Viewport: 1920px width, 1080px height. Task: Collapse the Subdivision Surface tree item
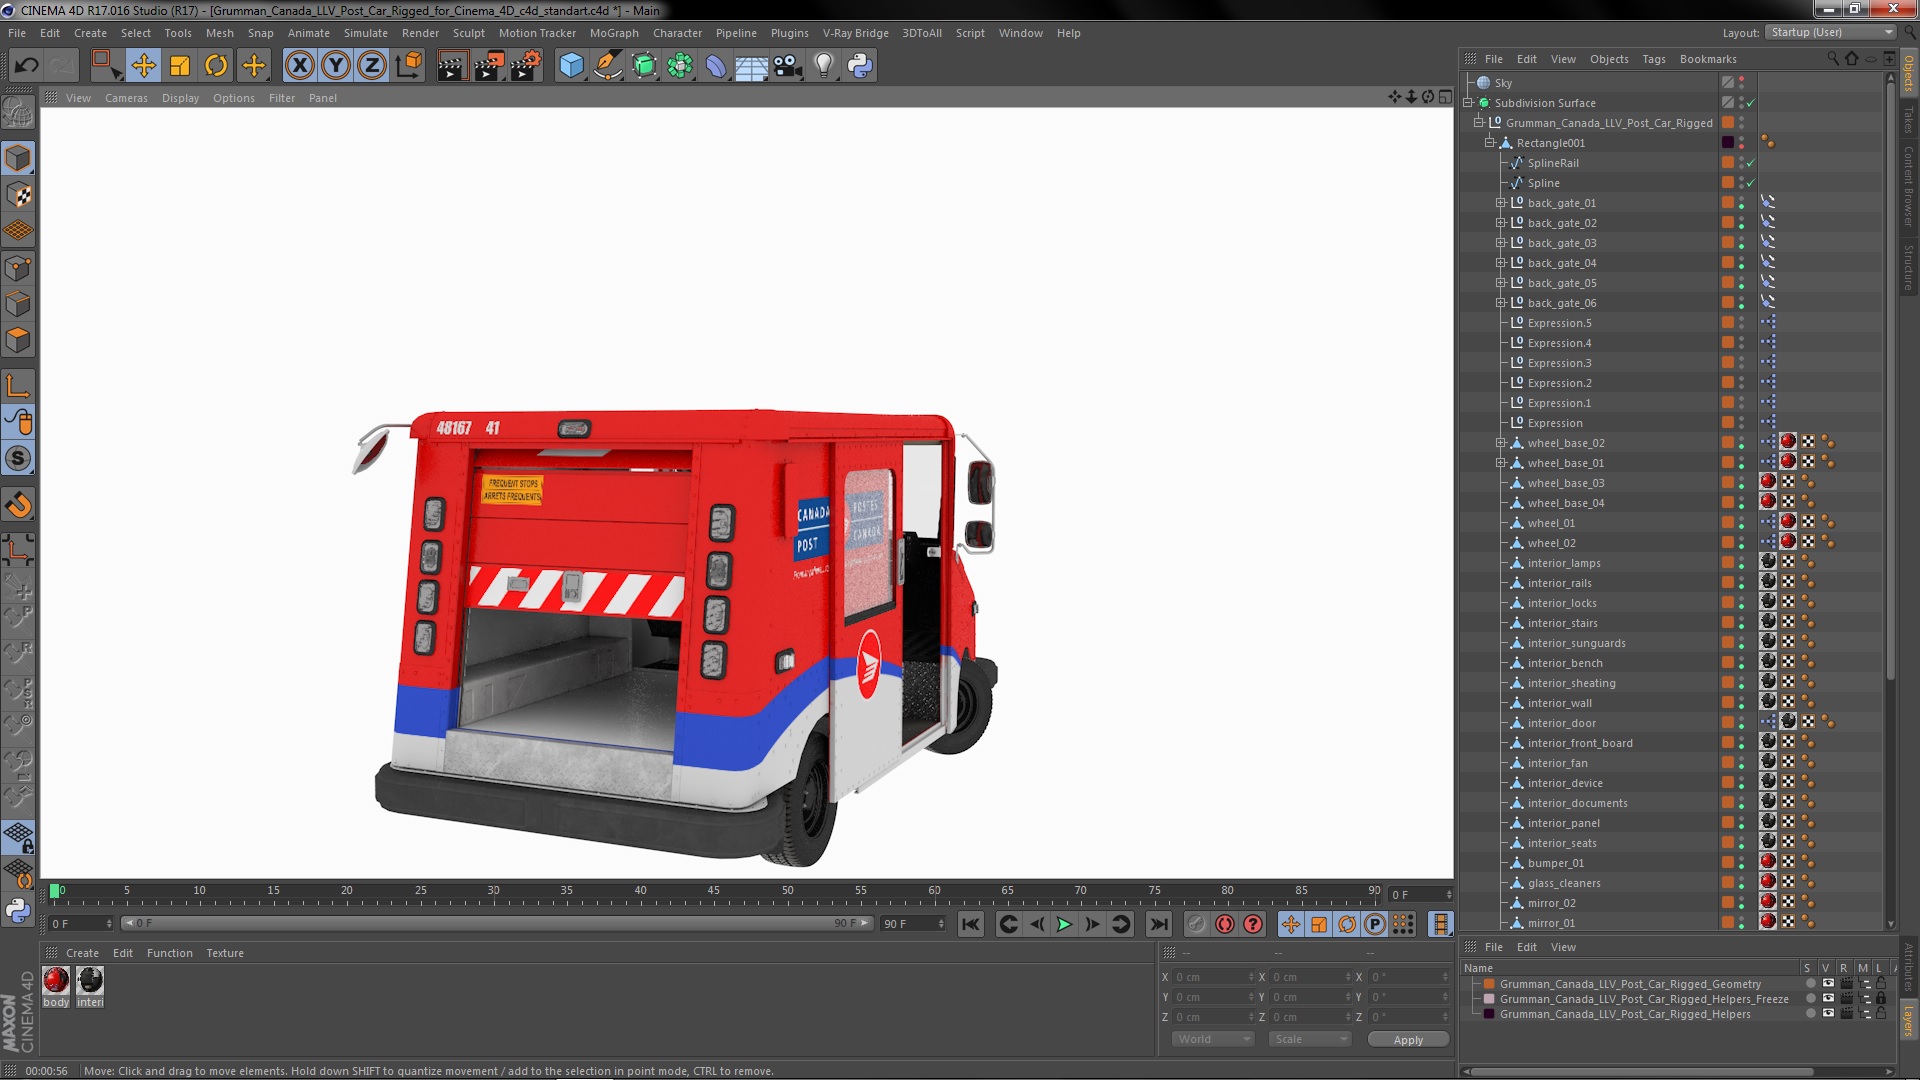point(1468,103)
